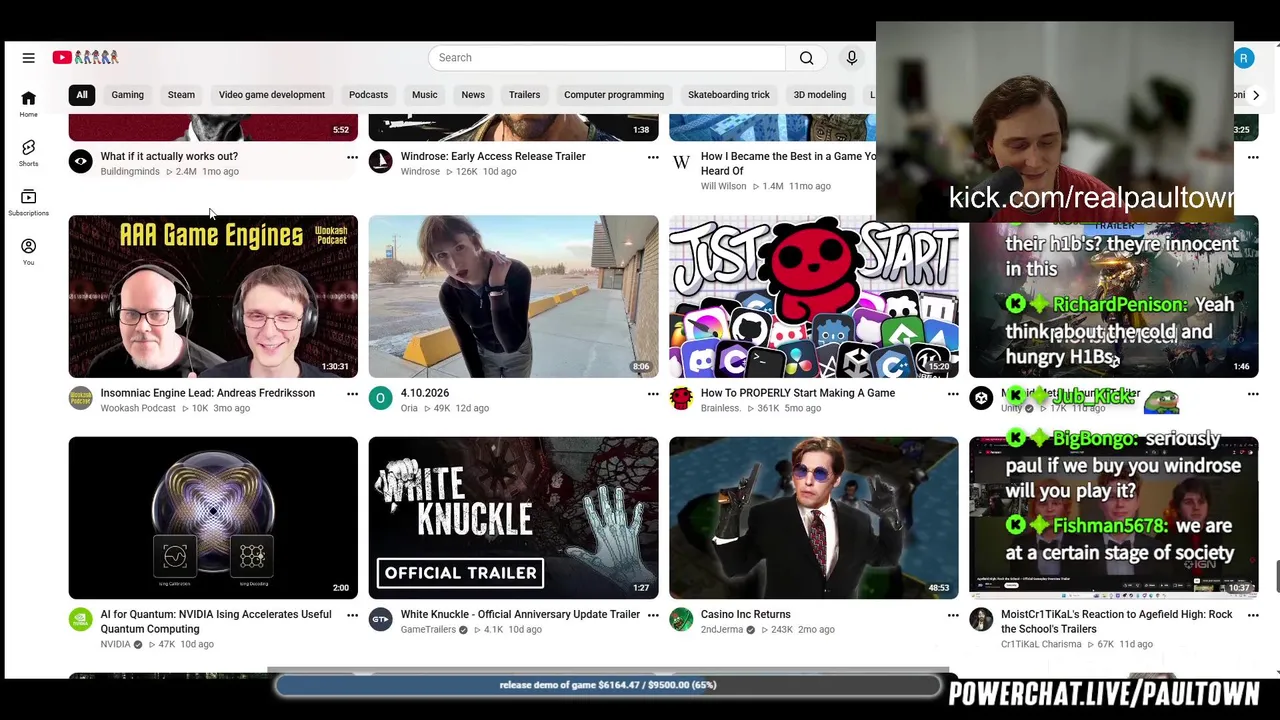Open account avatar menu

[x=1244, y=58]
